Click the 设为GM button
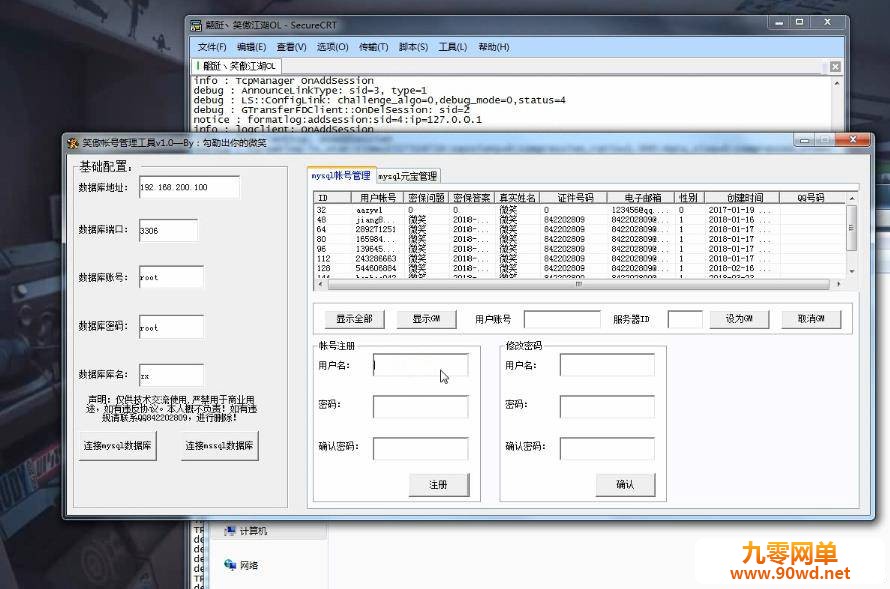The width and height of the screenshot is (890, 589). coord(739,319)
